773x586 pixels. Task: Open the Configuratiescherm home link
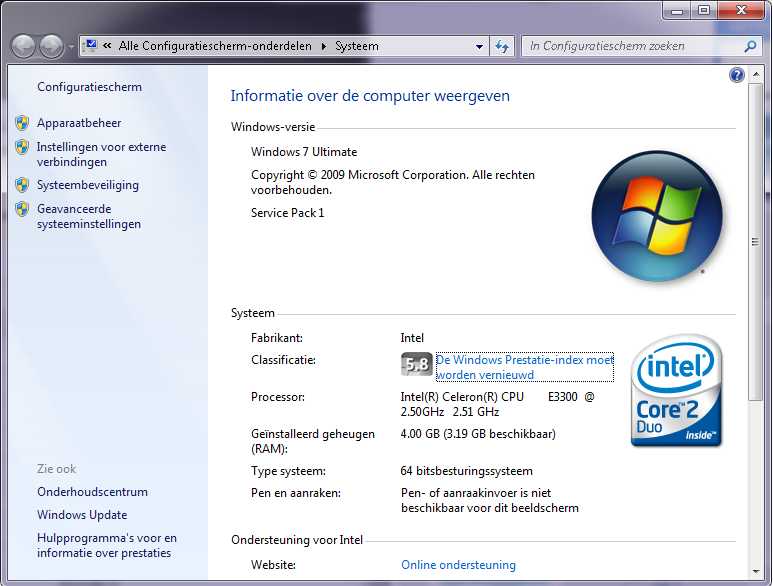[x=89, y=87]
